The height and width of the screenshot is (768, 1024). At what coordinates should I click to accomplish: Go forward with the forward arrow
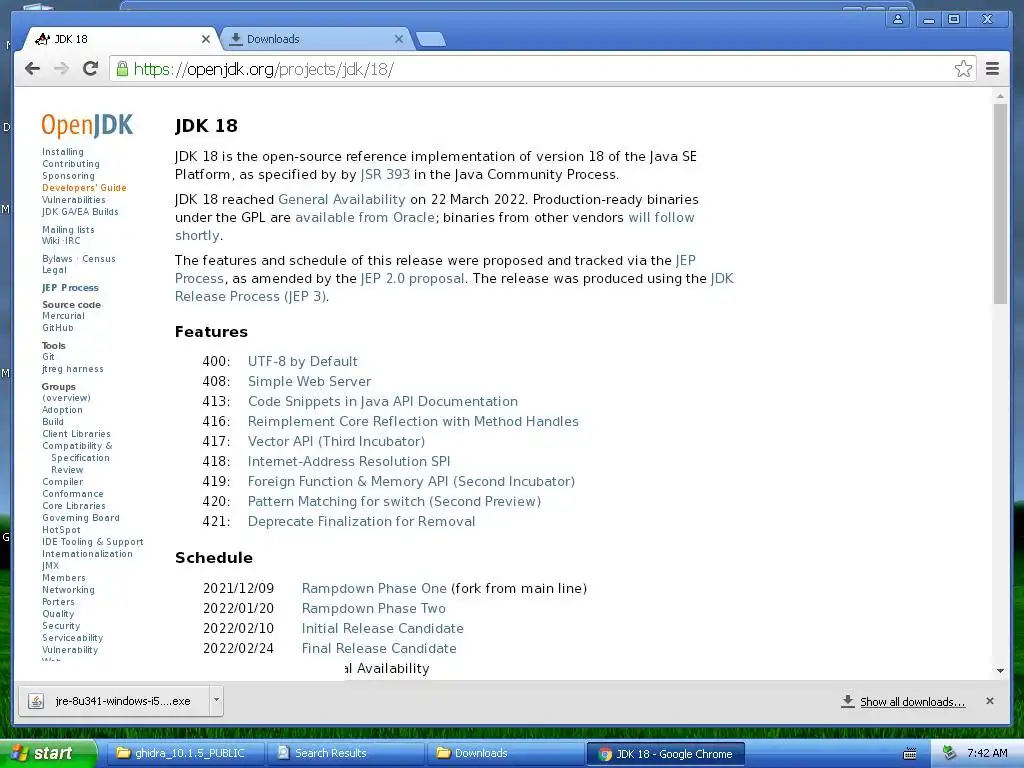tap(61, 69)
